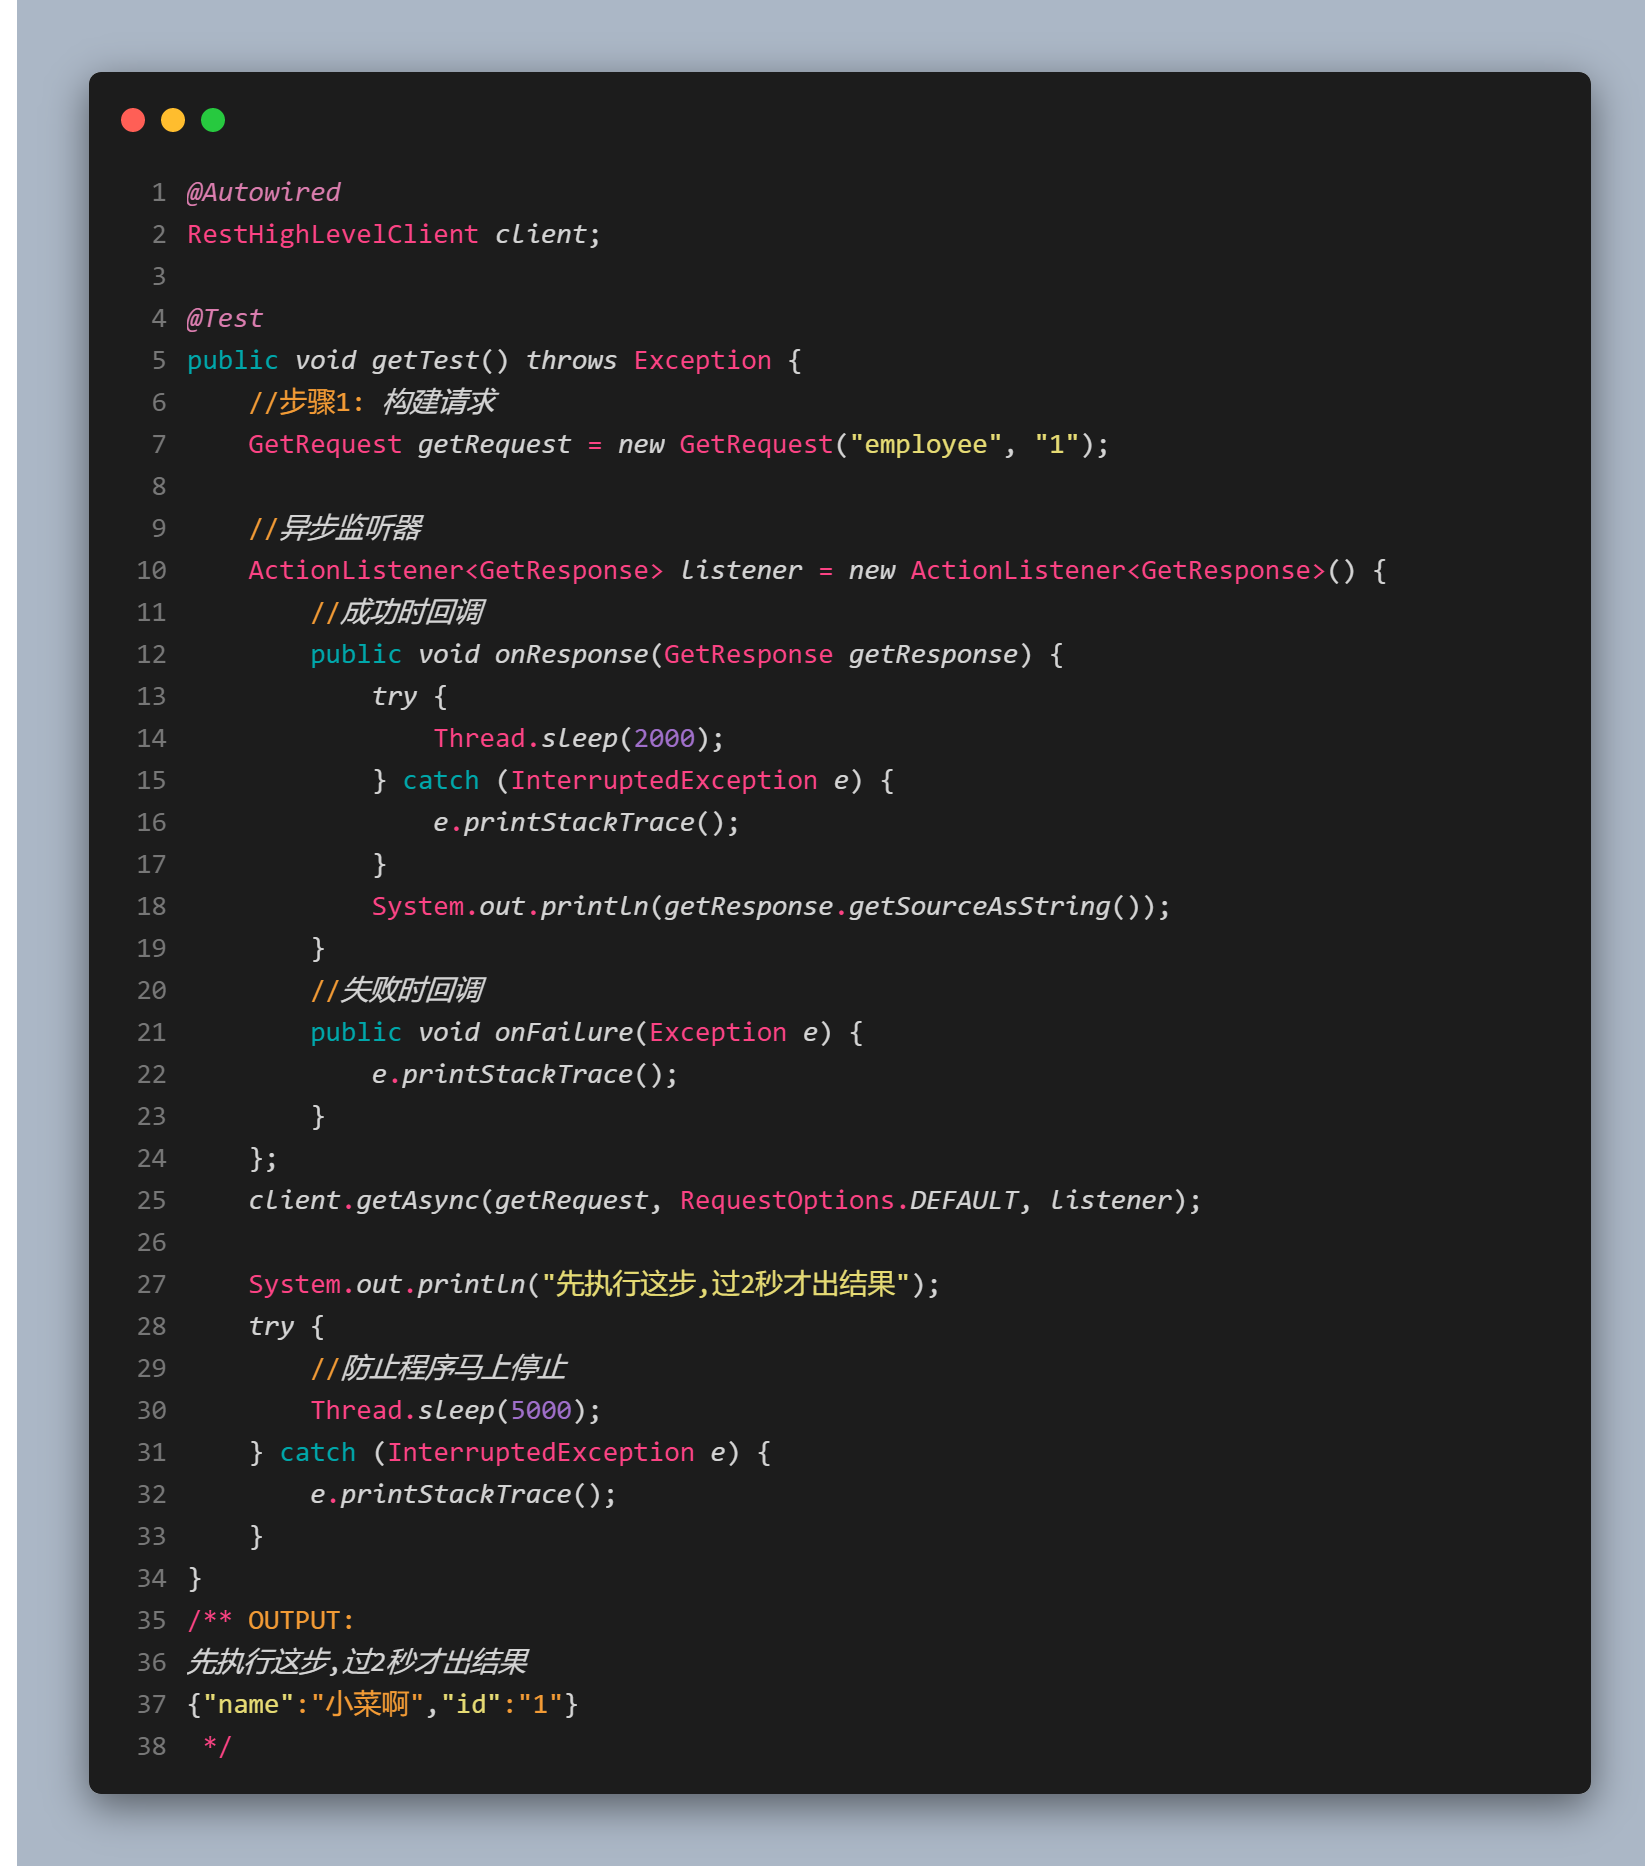This screenshot has width=1645, height=1866.
Task: Click the value 5000 in Thread.sleep
Action: [541, 1410]
